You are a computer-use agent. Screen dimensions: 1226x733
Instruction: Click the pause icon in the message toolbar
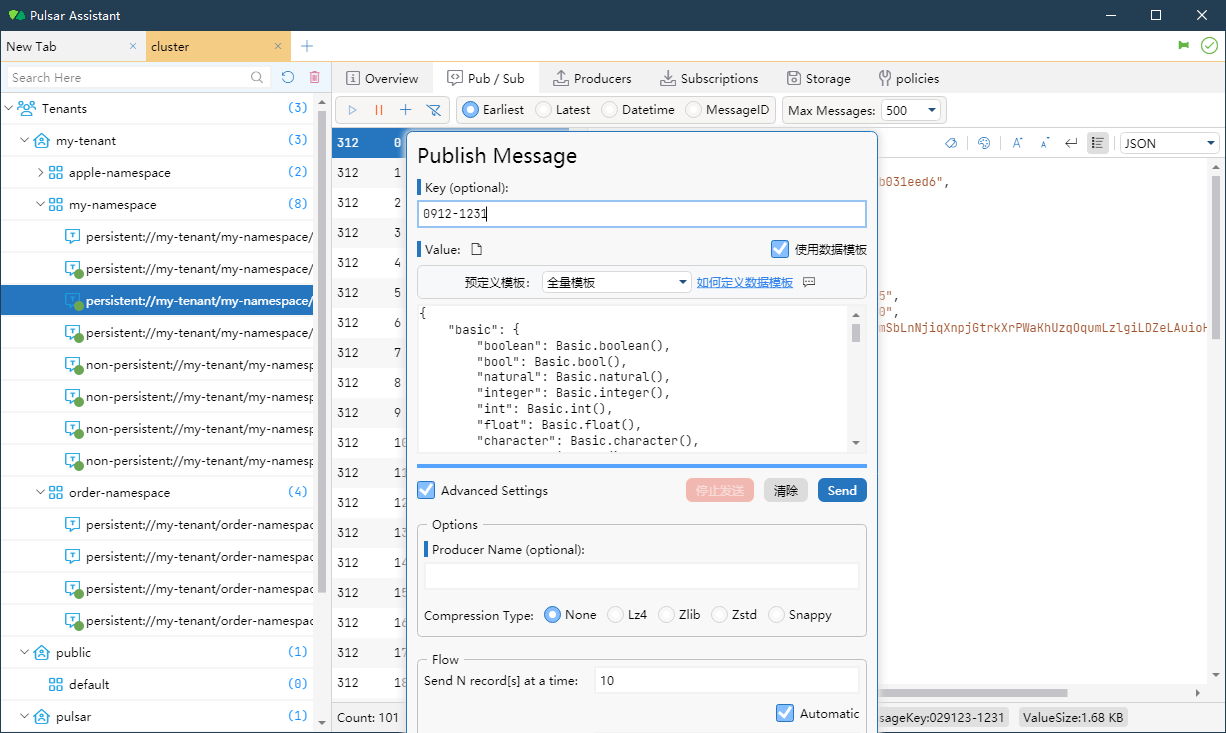[379, 110]
